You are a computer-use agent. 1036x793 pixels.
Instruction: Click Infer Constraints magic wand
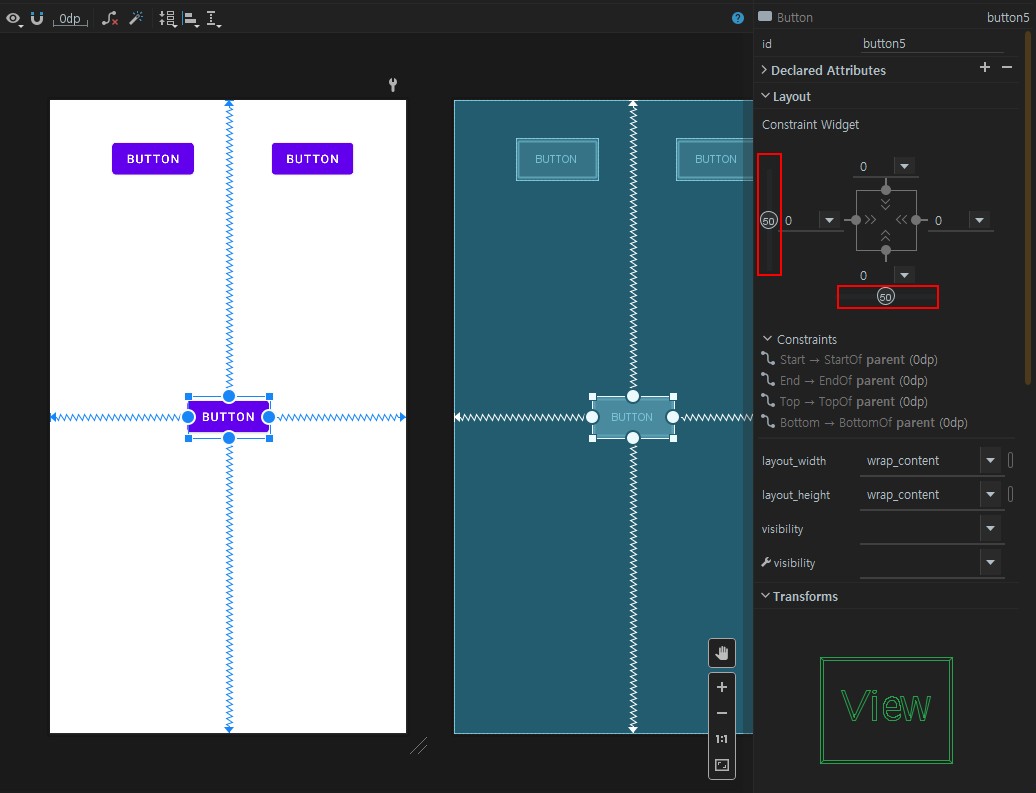pyautogui.click(x=136, y=19)
